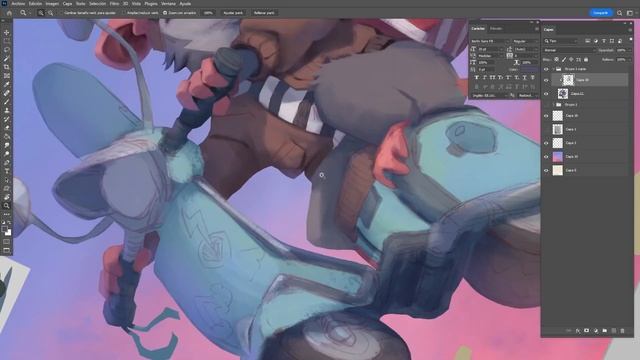
Task: Open the Ventana menu
Action: (x=168, y=3)
